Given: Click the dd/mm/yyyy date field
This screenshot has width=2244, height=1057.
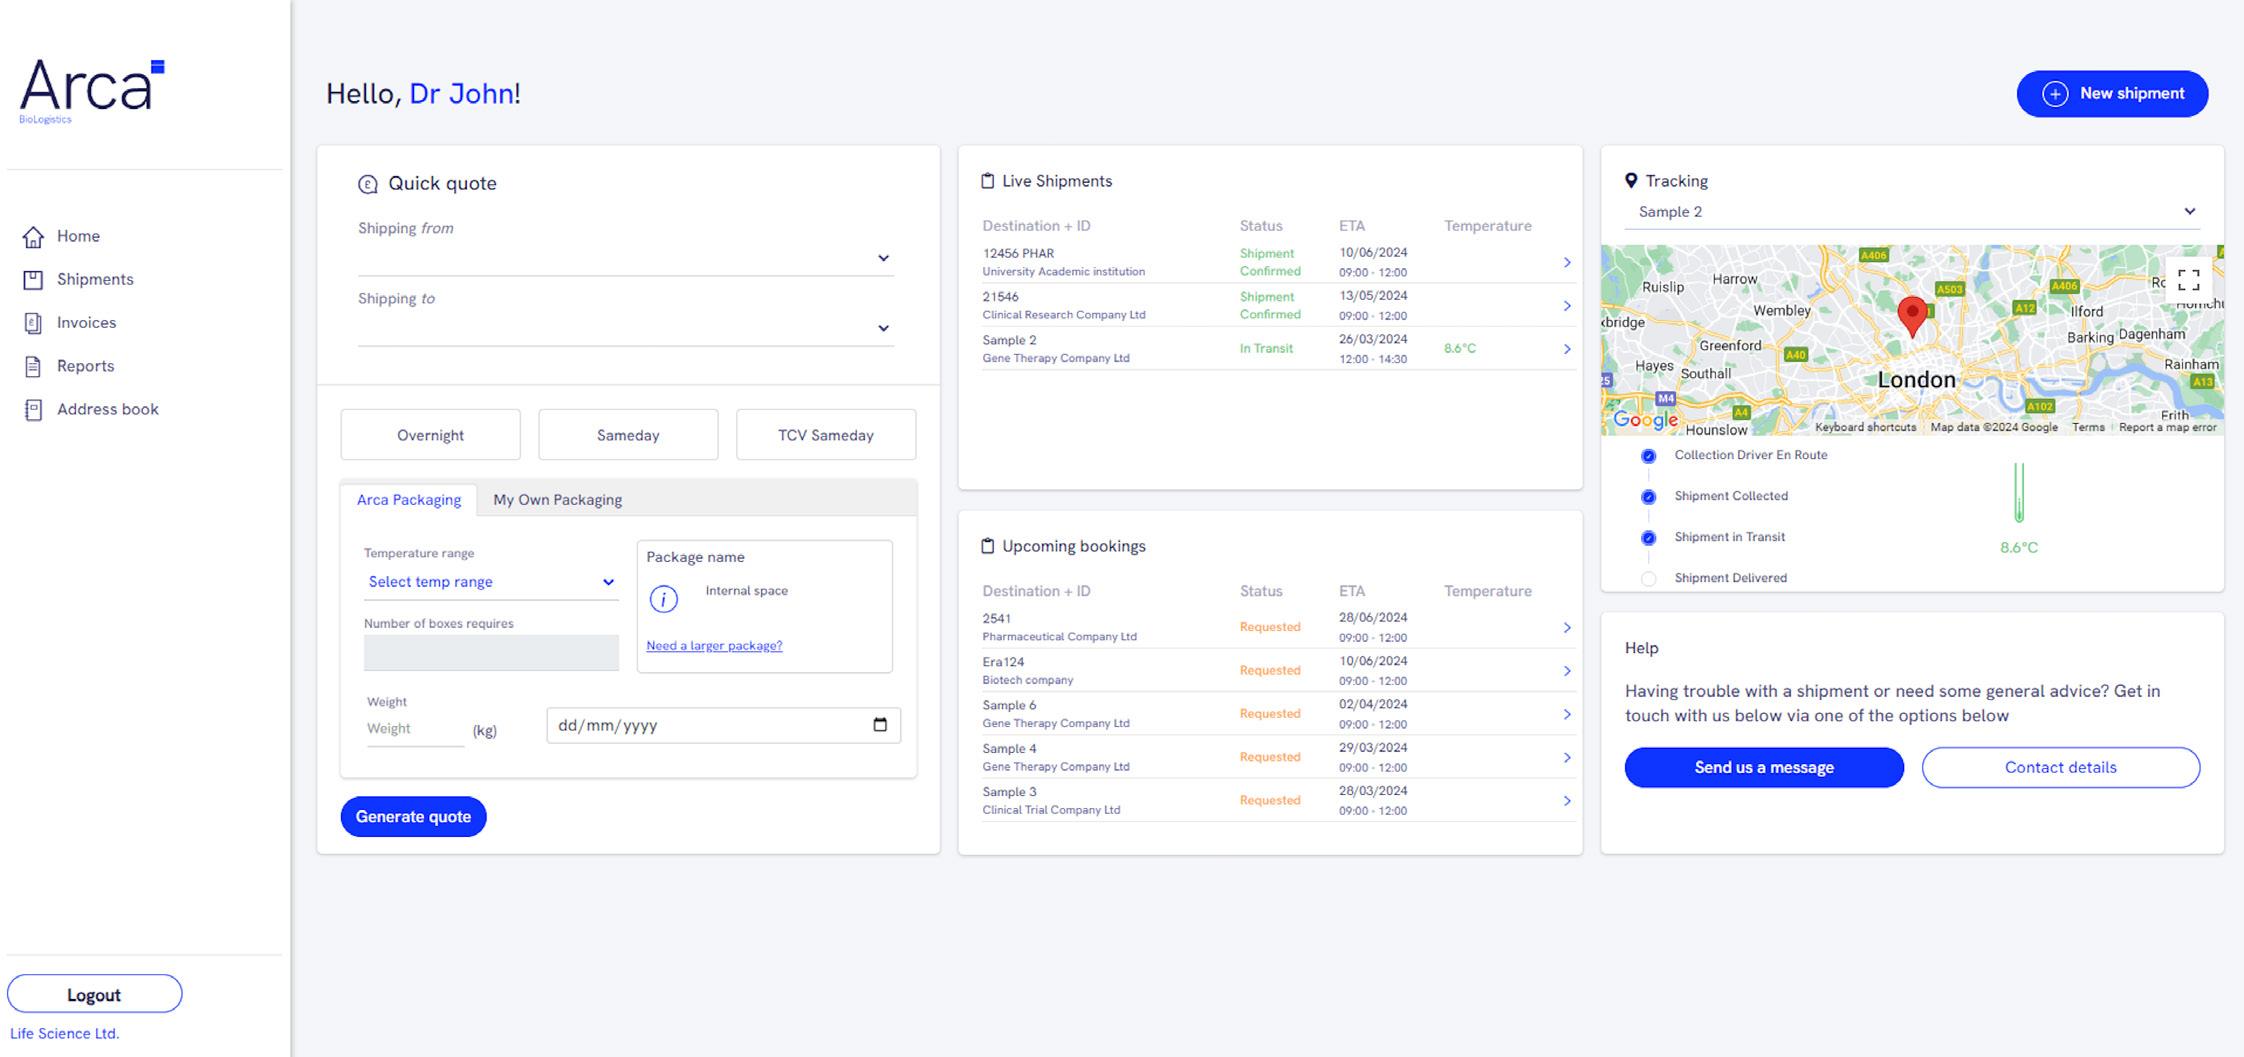Looking at the screenshot, I should click(x=723, y=726).
